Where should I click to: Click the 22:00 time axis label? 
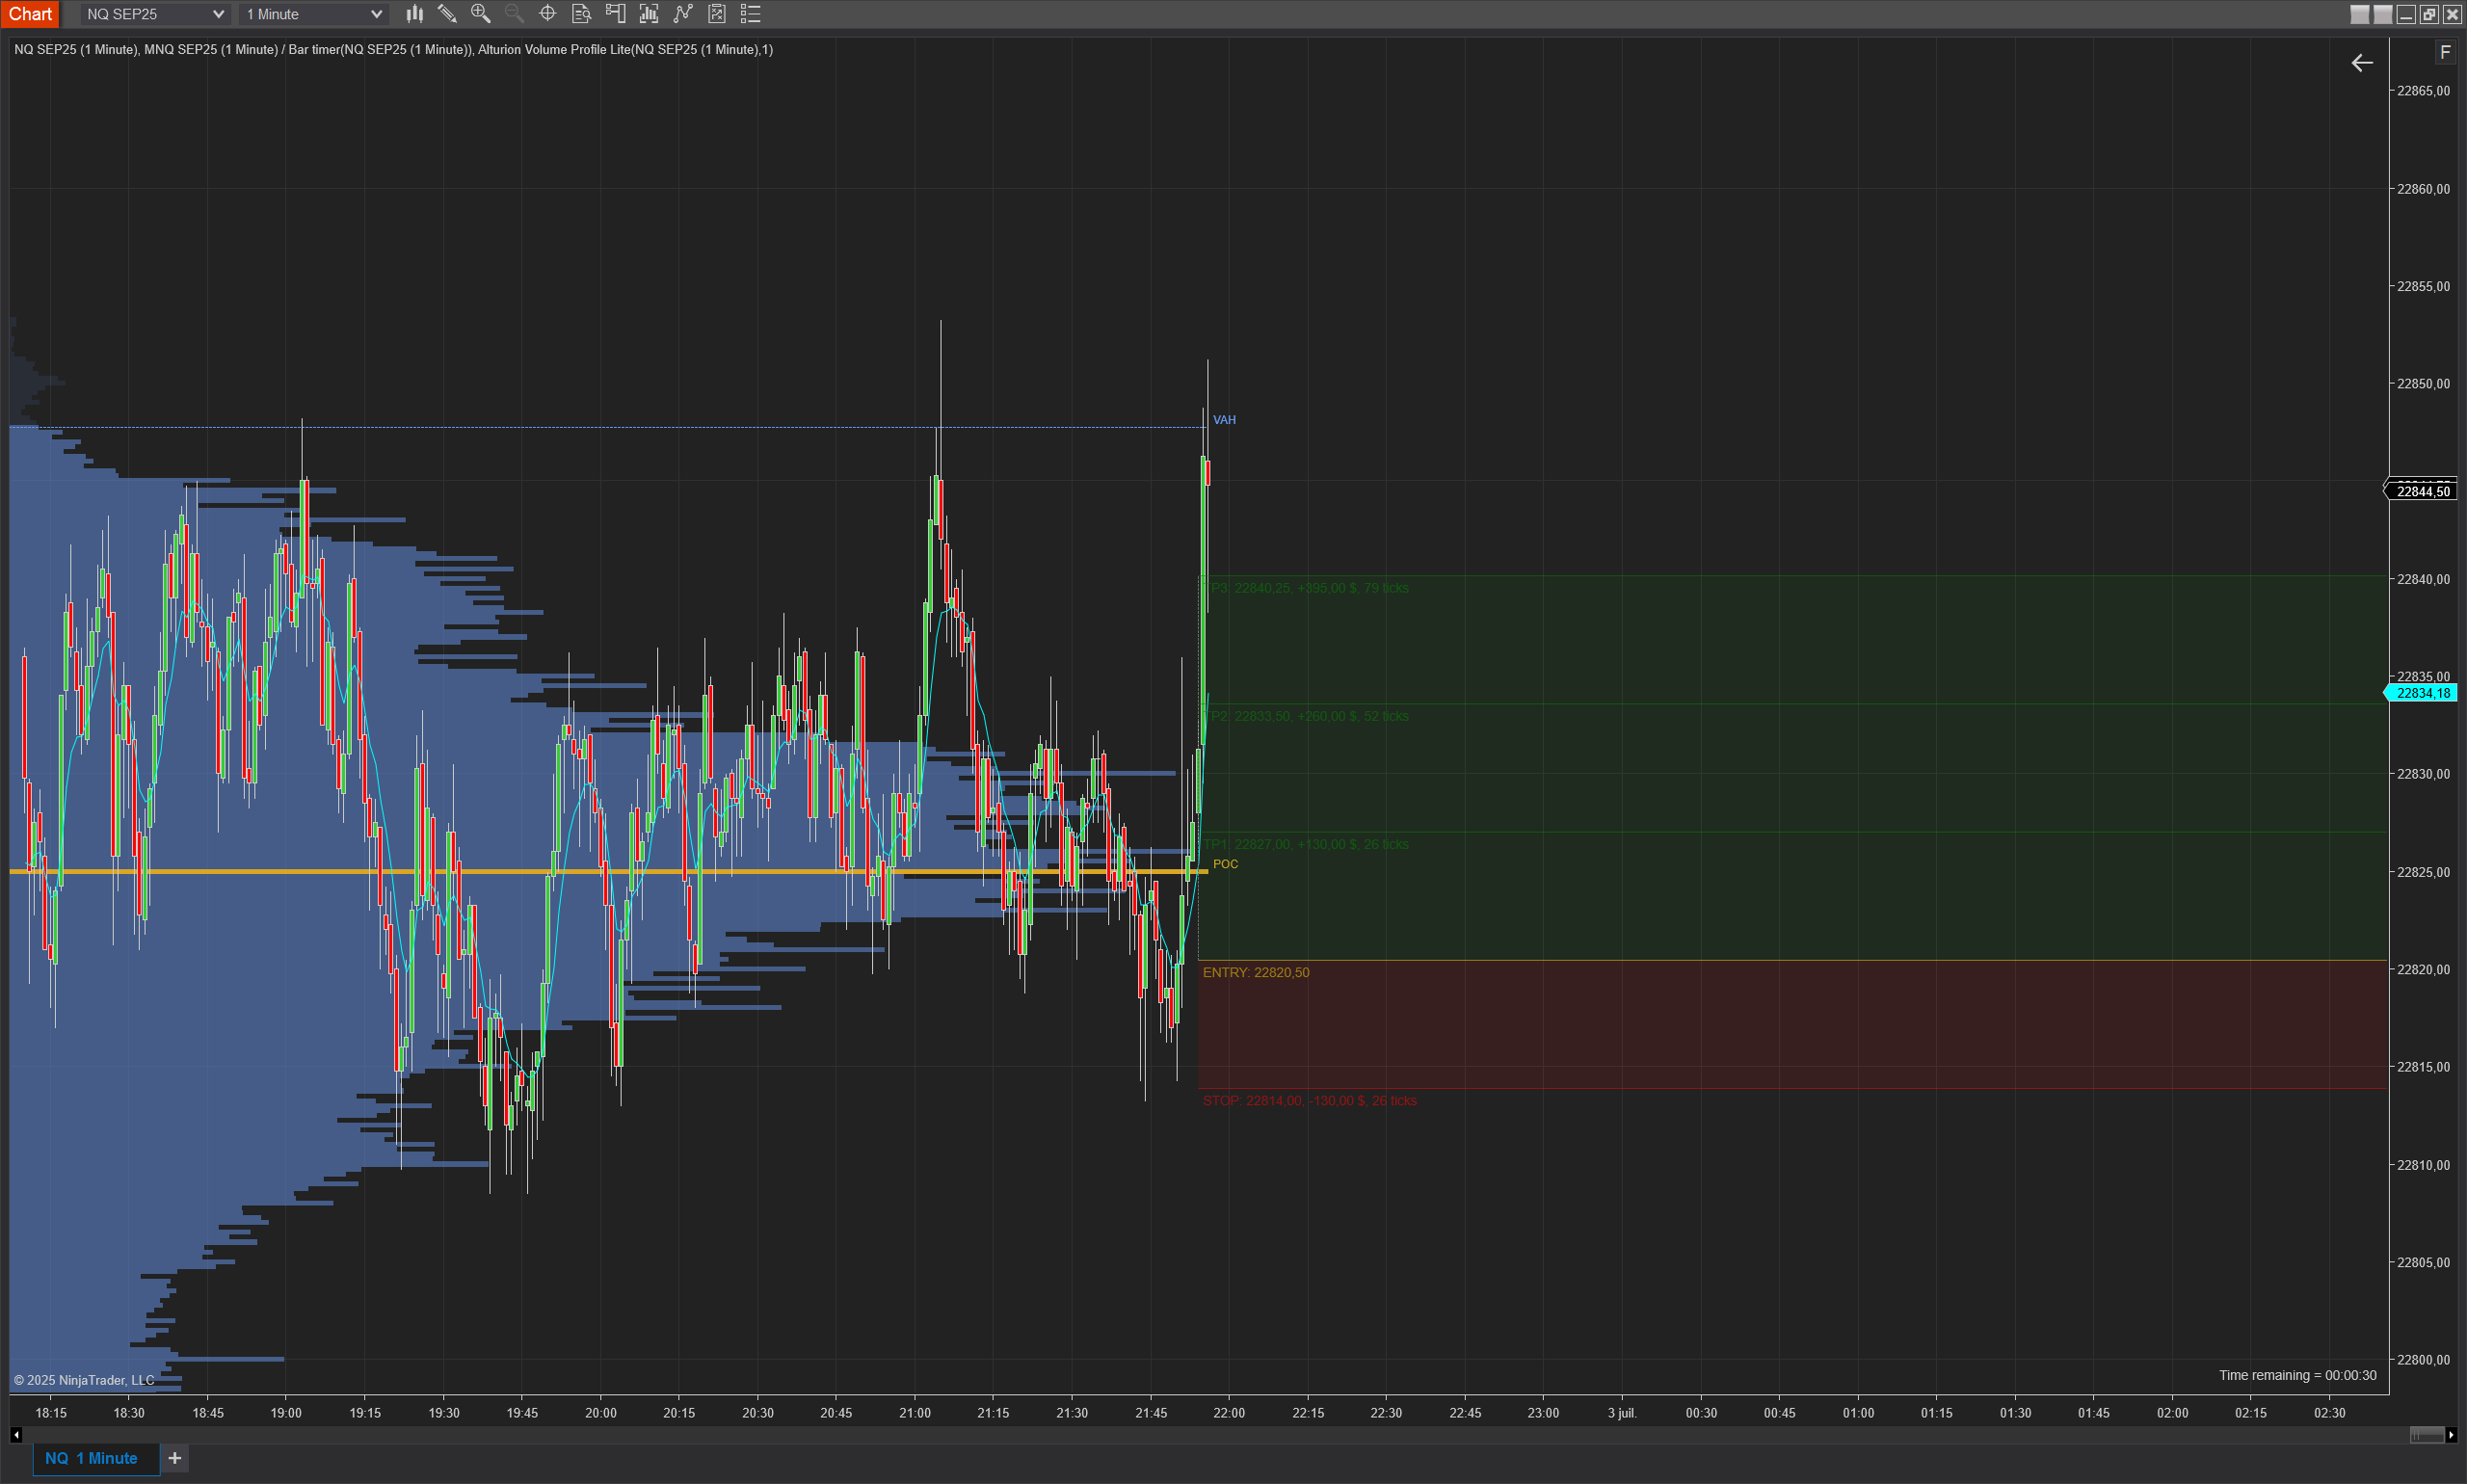(1229, 1412)
